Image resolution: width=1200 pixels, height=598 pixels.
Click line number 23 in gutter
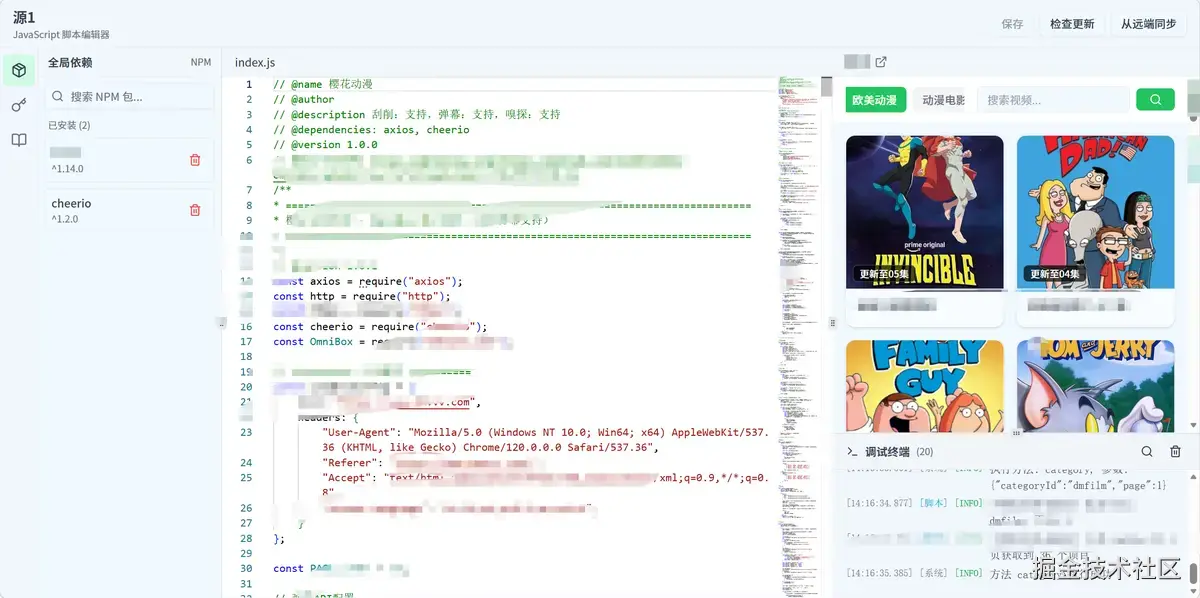tap(246, 432)
